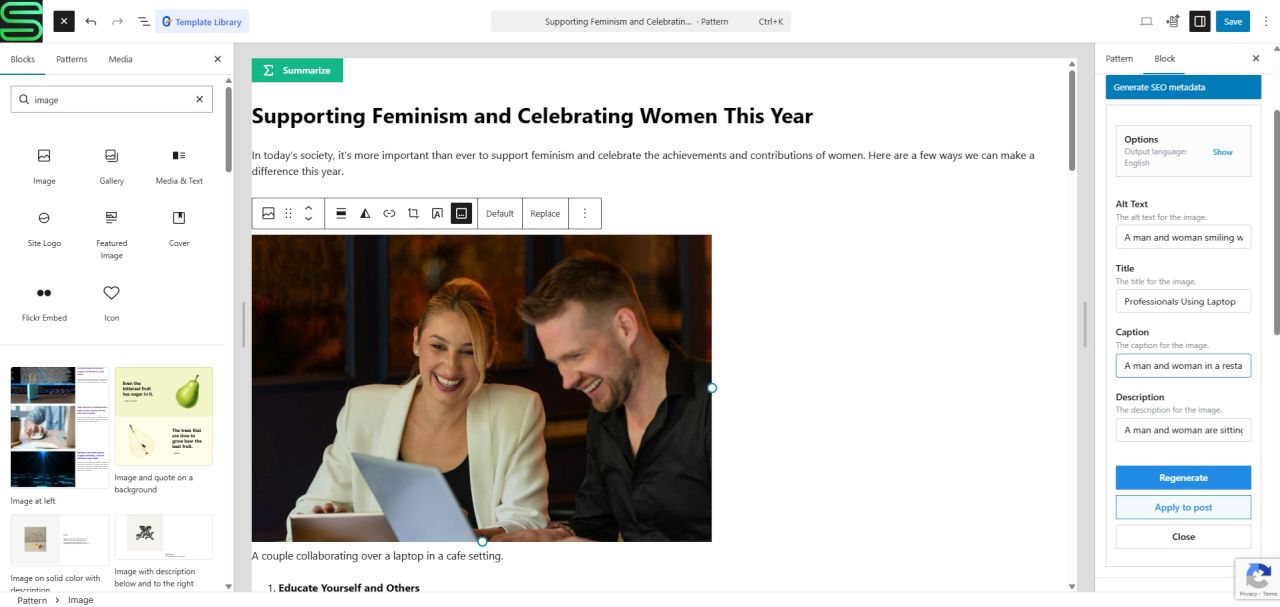This screenshot has height=607, width=1280.
Task: Open the Document Overview list view
Action: (x=144, y=21)
